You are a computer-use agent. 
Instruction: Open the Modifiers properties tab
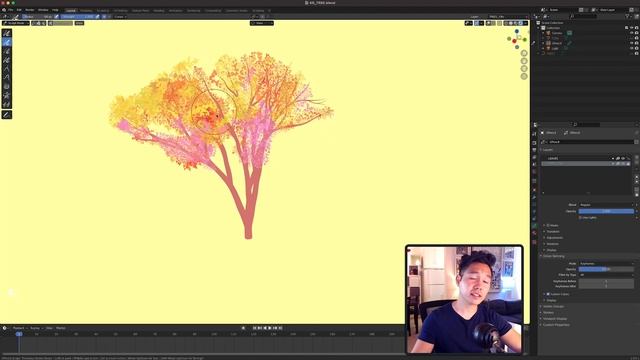534,197
